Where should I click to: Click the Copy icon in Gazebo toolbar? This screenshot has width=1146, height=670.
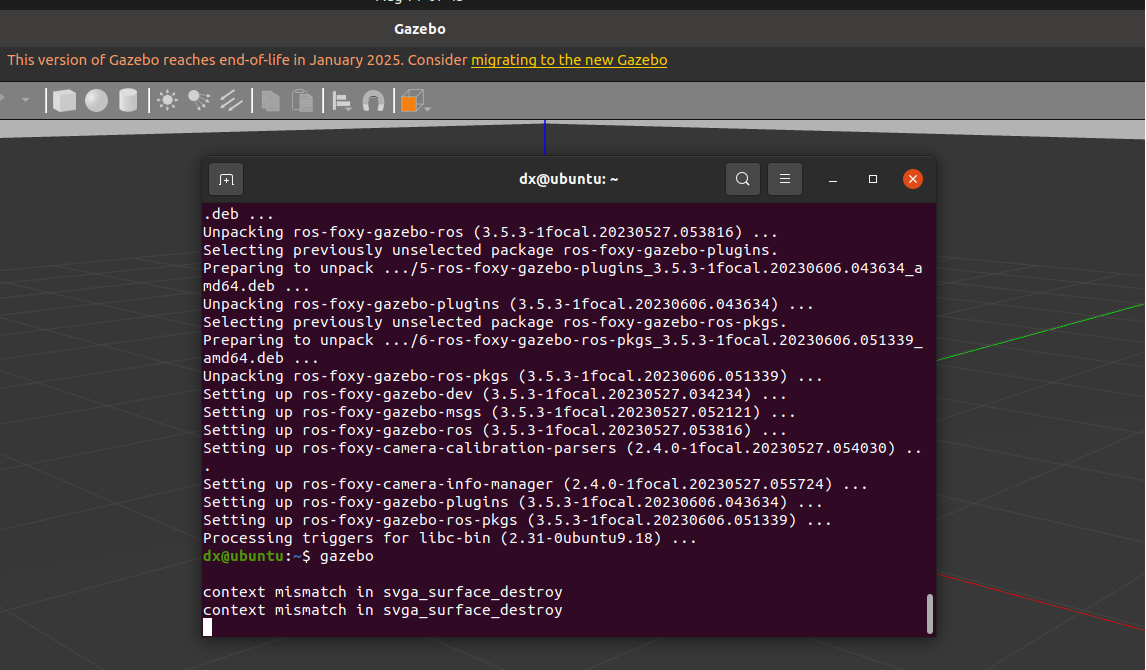[x=270, y=101]
